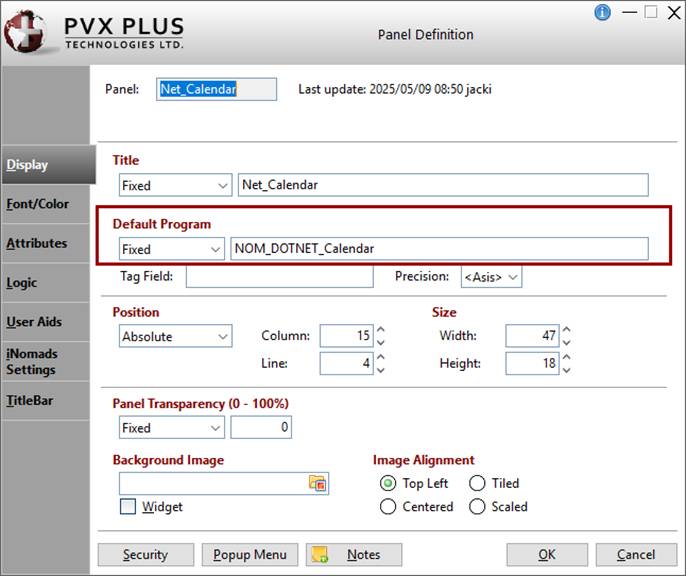Click the blue info icon in title bar
The height and width of the screenshot is (576, 686).
602,12
